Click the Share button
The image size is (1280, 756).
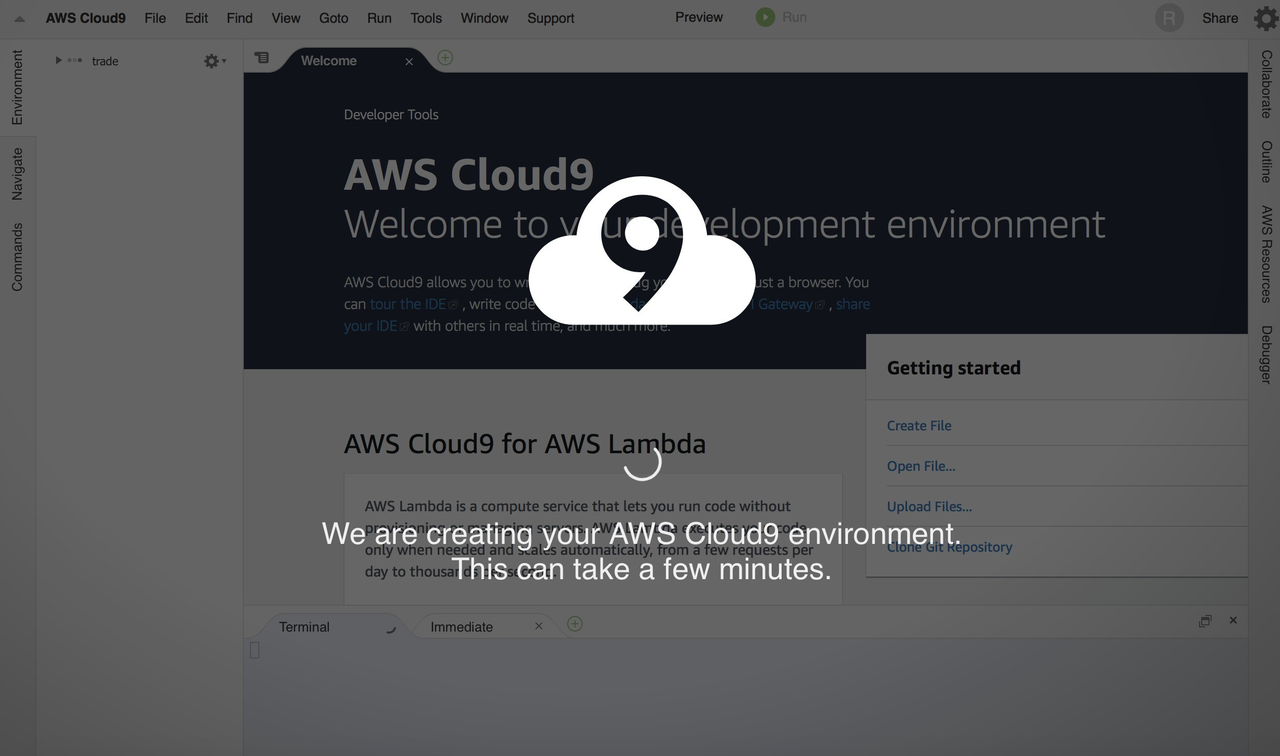pyautogui.click(x=1220, y=18)
